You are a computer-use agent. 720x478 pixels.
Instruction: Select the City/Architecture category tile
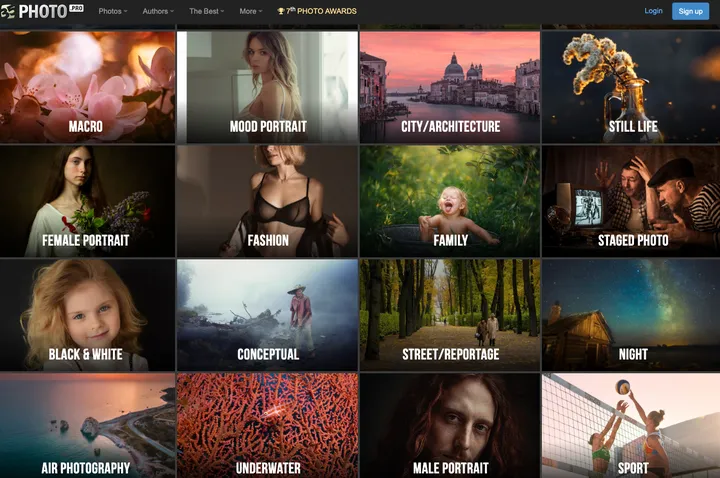tap(450, 87)
